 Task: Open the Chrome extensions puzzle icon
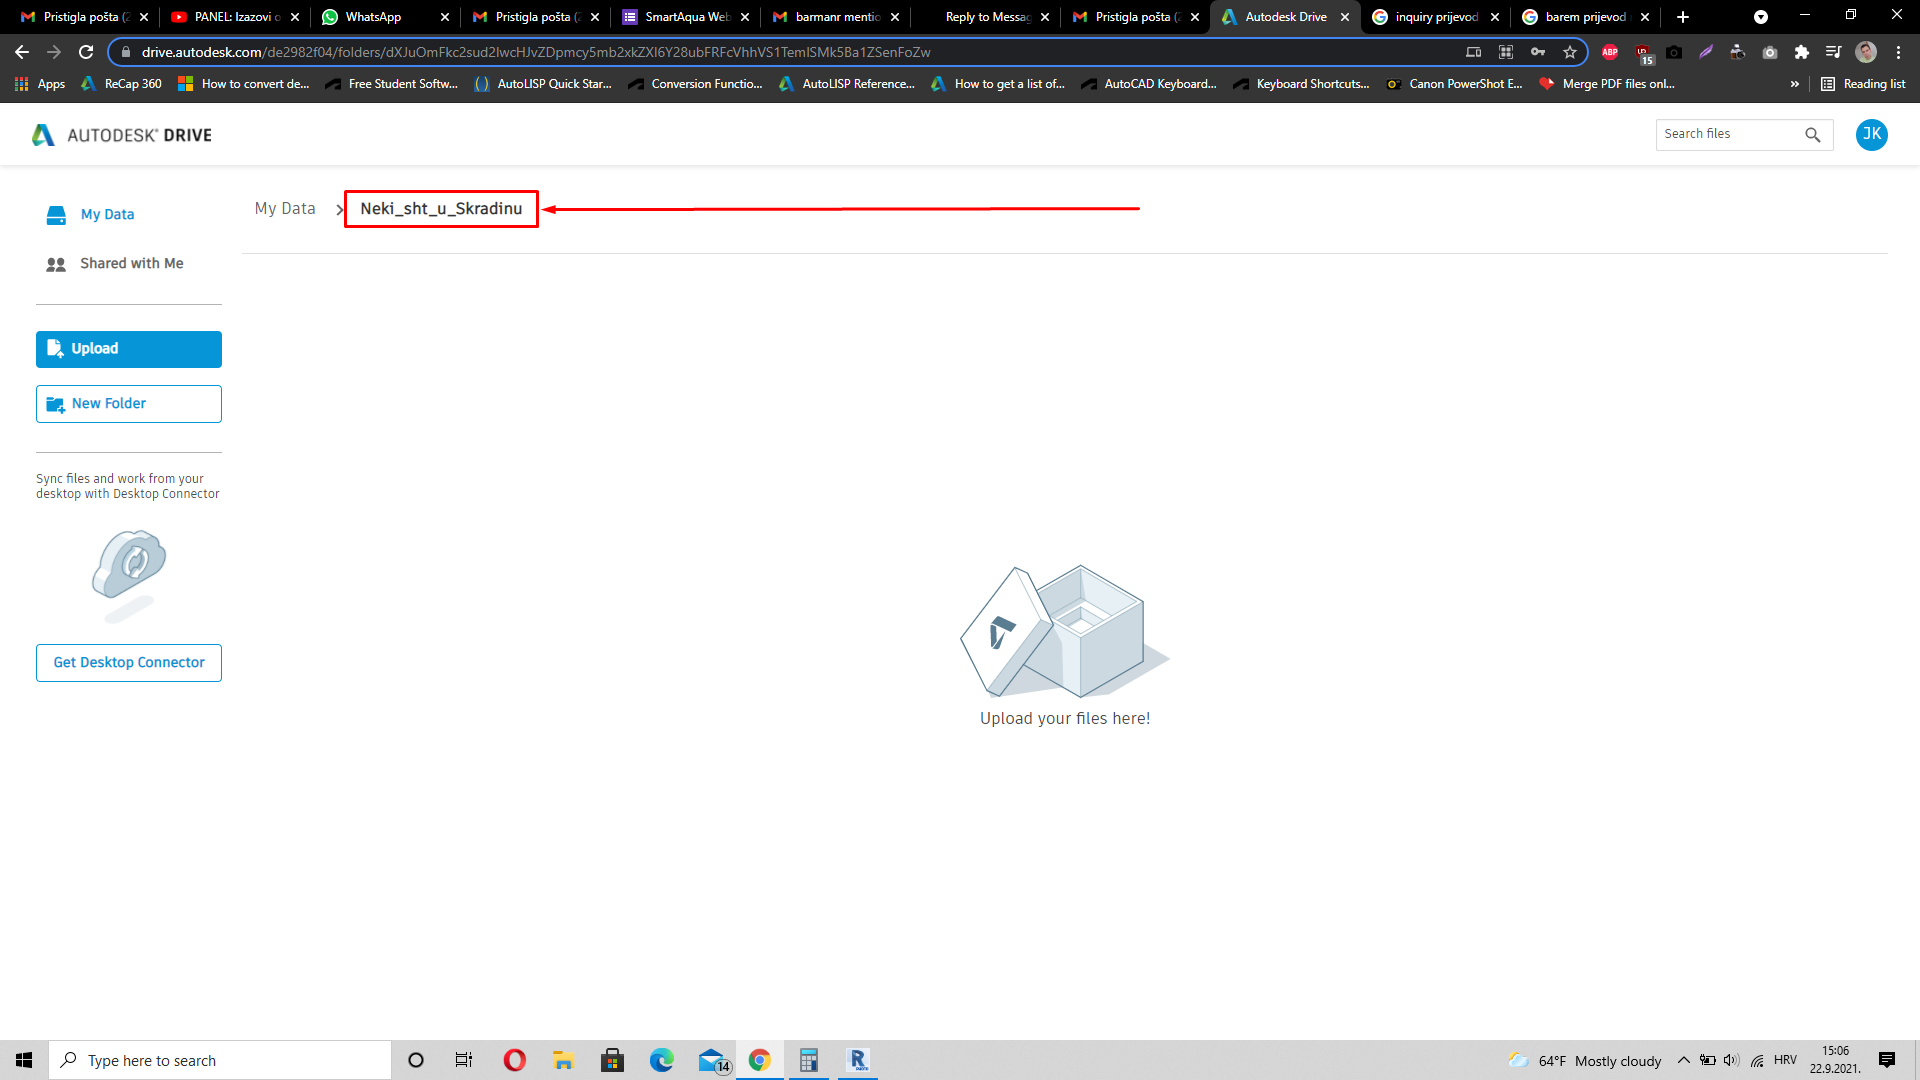[1802, 52]
